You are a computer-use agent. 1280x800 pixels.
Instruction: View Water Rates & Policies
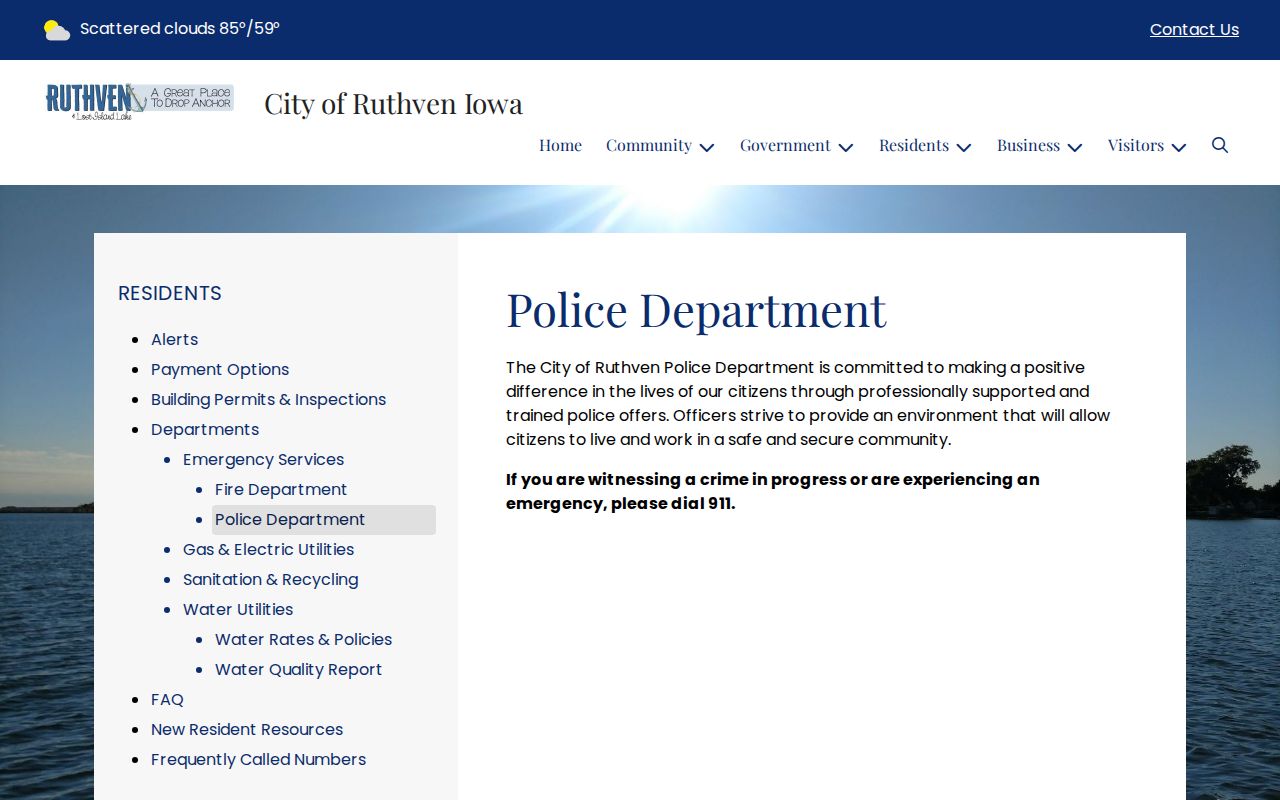pyautogui.click(x=303, y=639)
